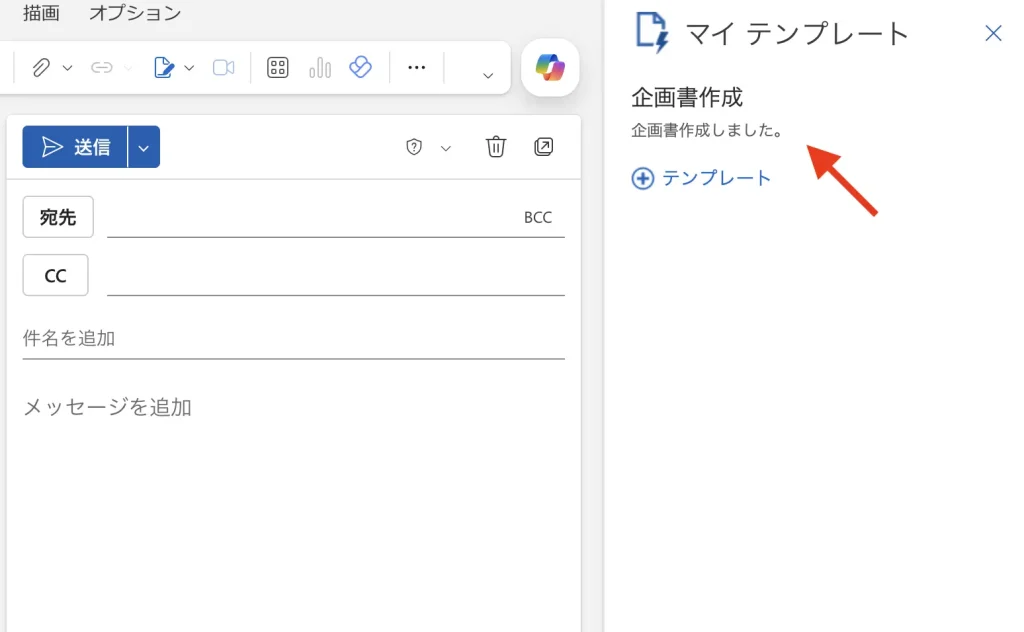Discard the draft with the trash icon
The height and width of the screenshot is (632, 1024).
point(495,147)
